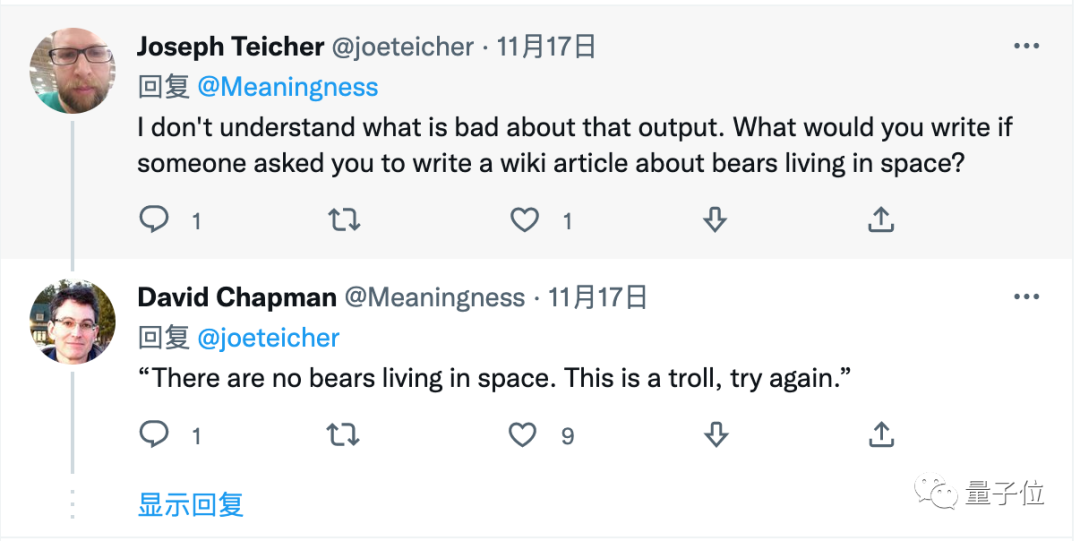Open Joseph Teicher's profile picture
This screenshot has width=1080, height=541.
(72, 70)
